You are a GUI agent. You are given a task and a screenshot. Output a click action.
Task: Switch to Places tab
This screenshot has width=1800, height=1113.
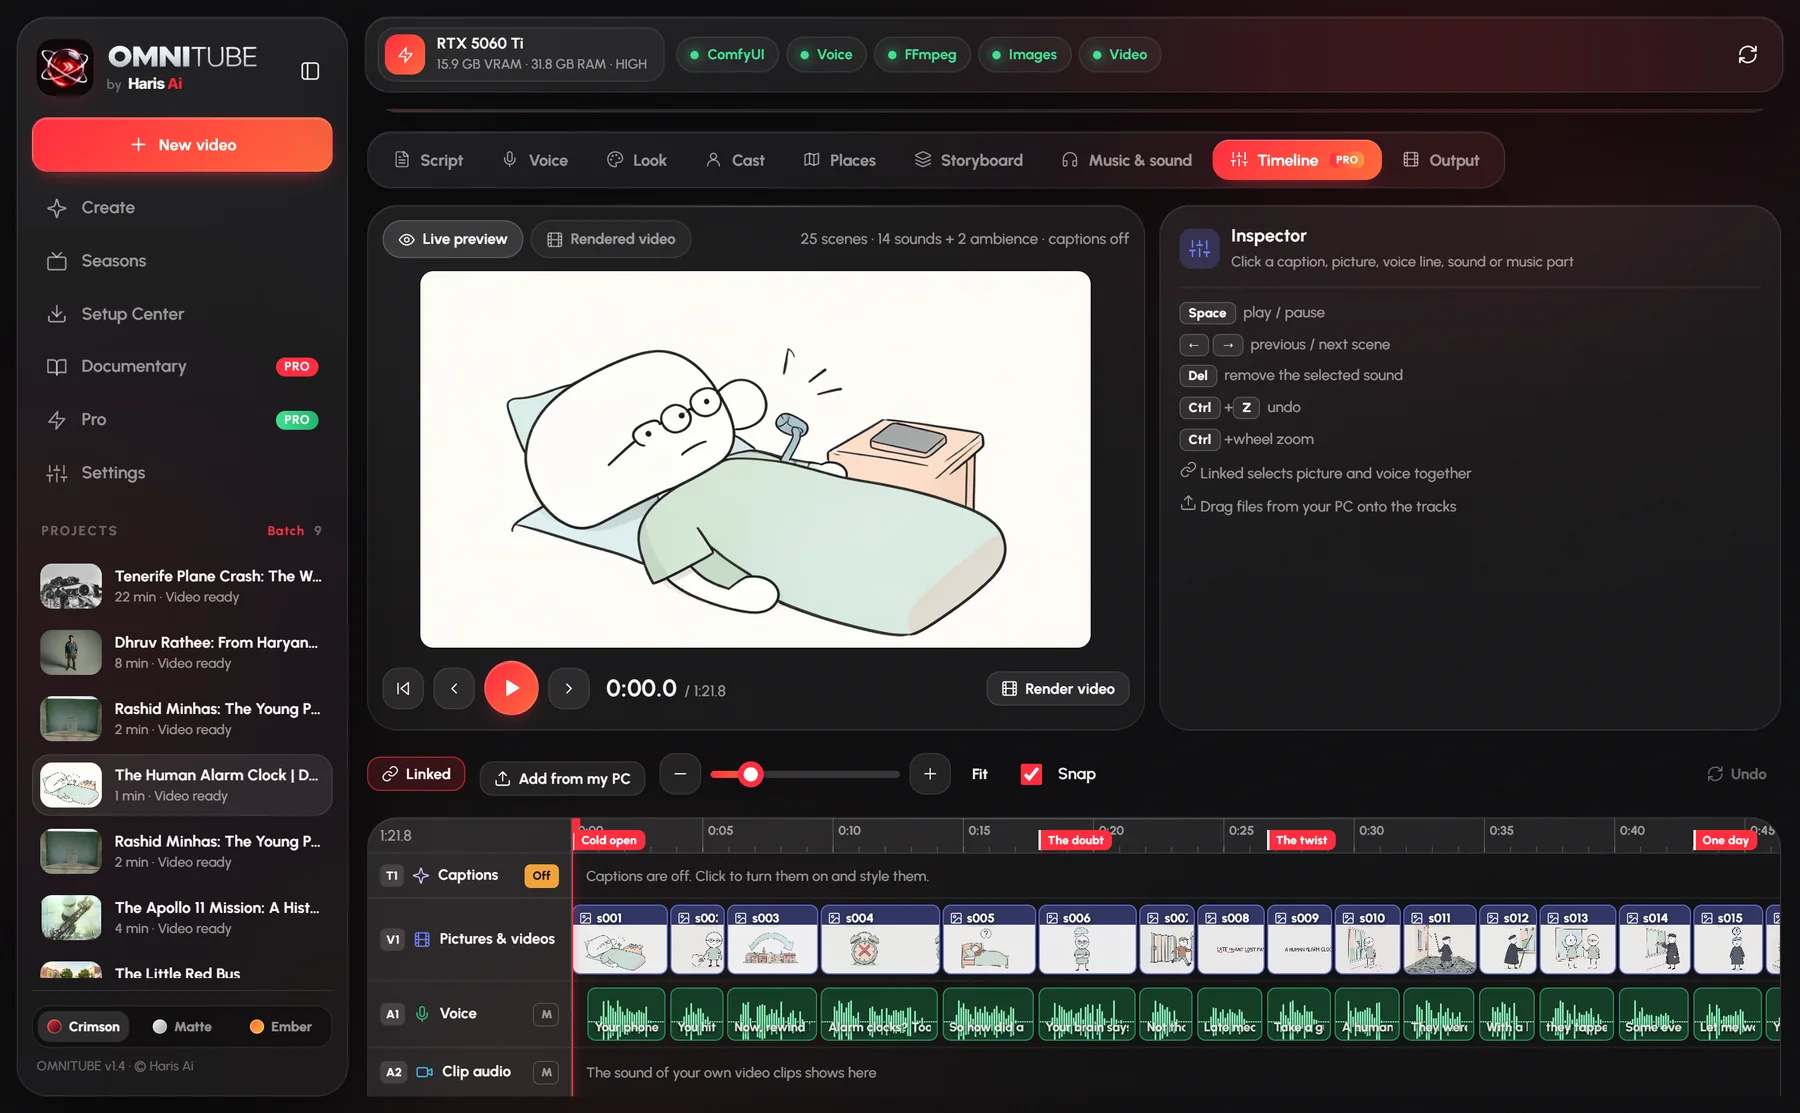[x=840, y=160]
